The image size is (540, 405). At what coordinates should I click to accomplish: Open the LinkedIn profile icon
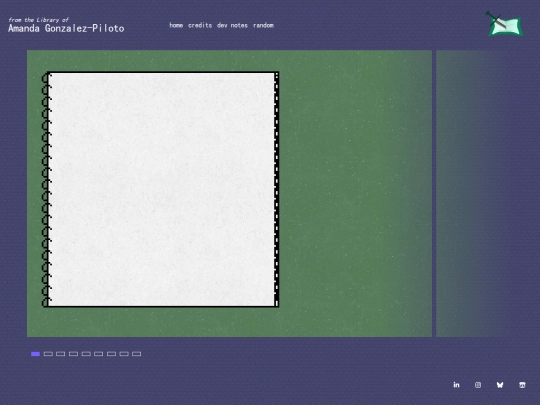(456, 385)
